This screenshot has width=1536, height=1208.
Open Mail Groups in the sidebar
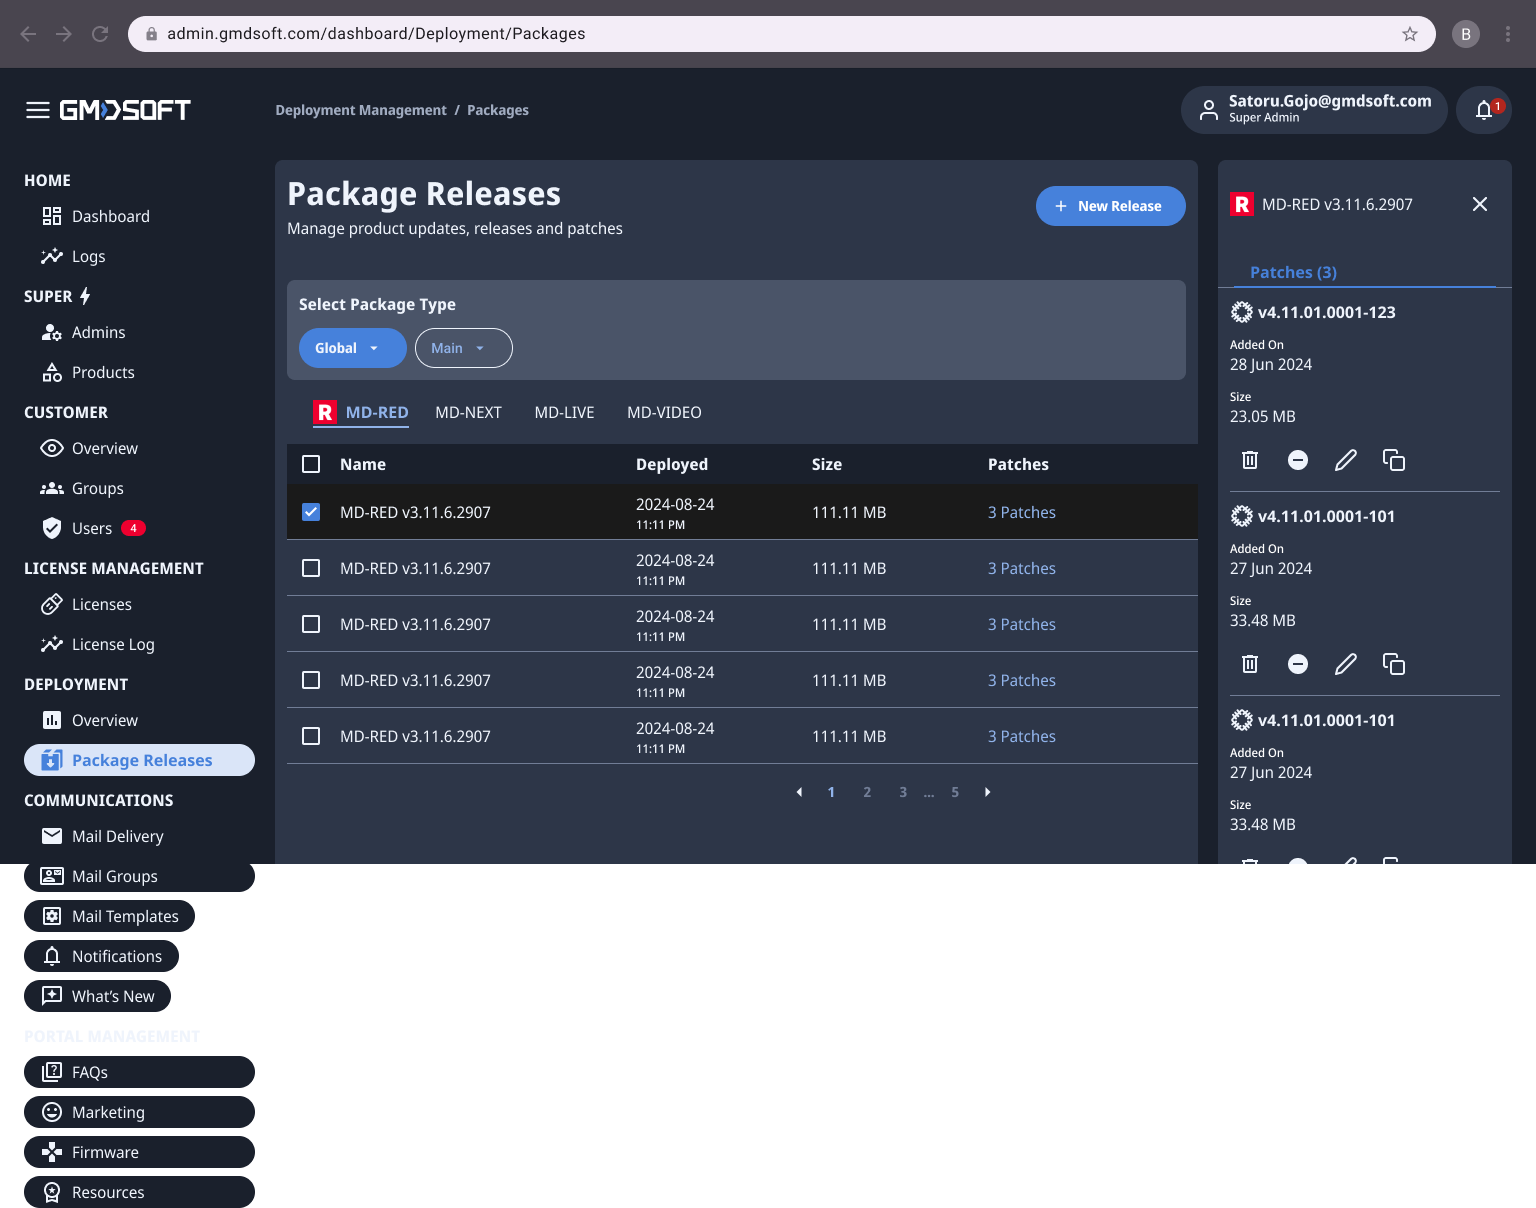click(139, 876)
